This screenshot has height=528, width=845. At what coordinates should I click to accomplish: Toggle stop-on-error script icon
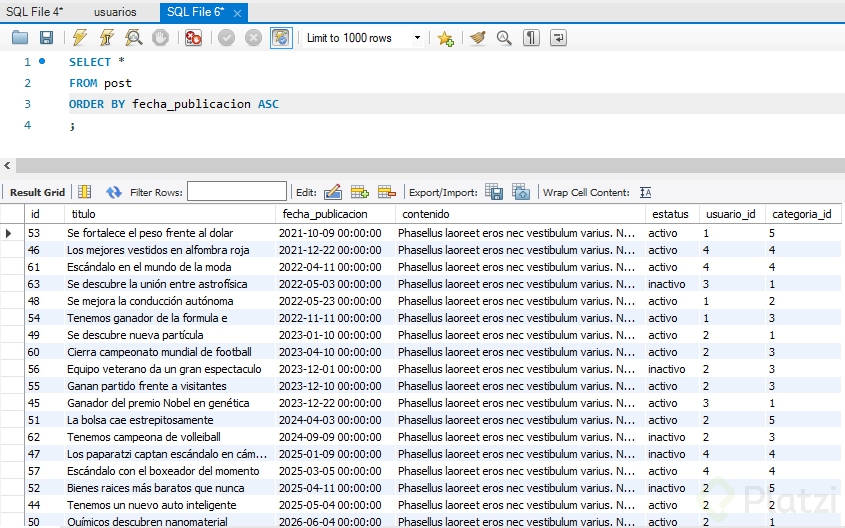(x=193, y=38)
